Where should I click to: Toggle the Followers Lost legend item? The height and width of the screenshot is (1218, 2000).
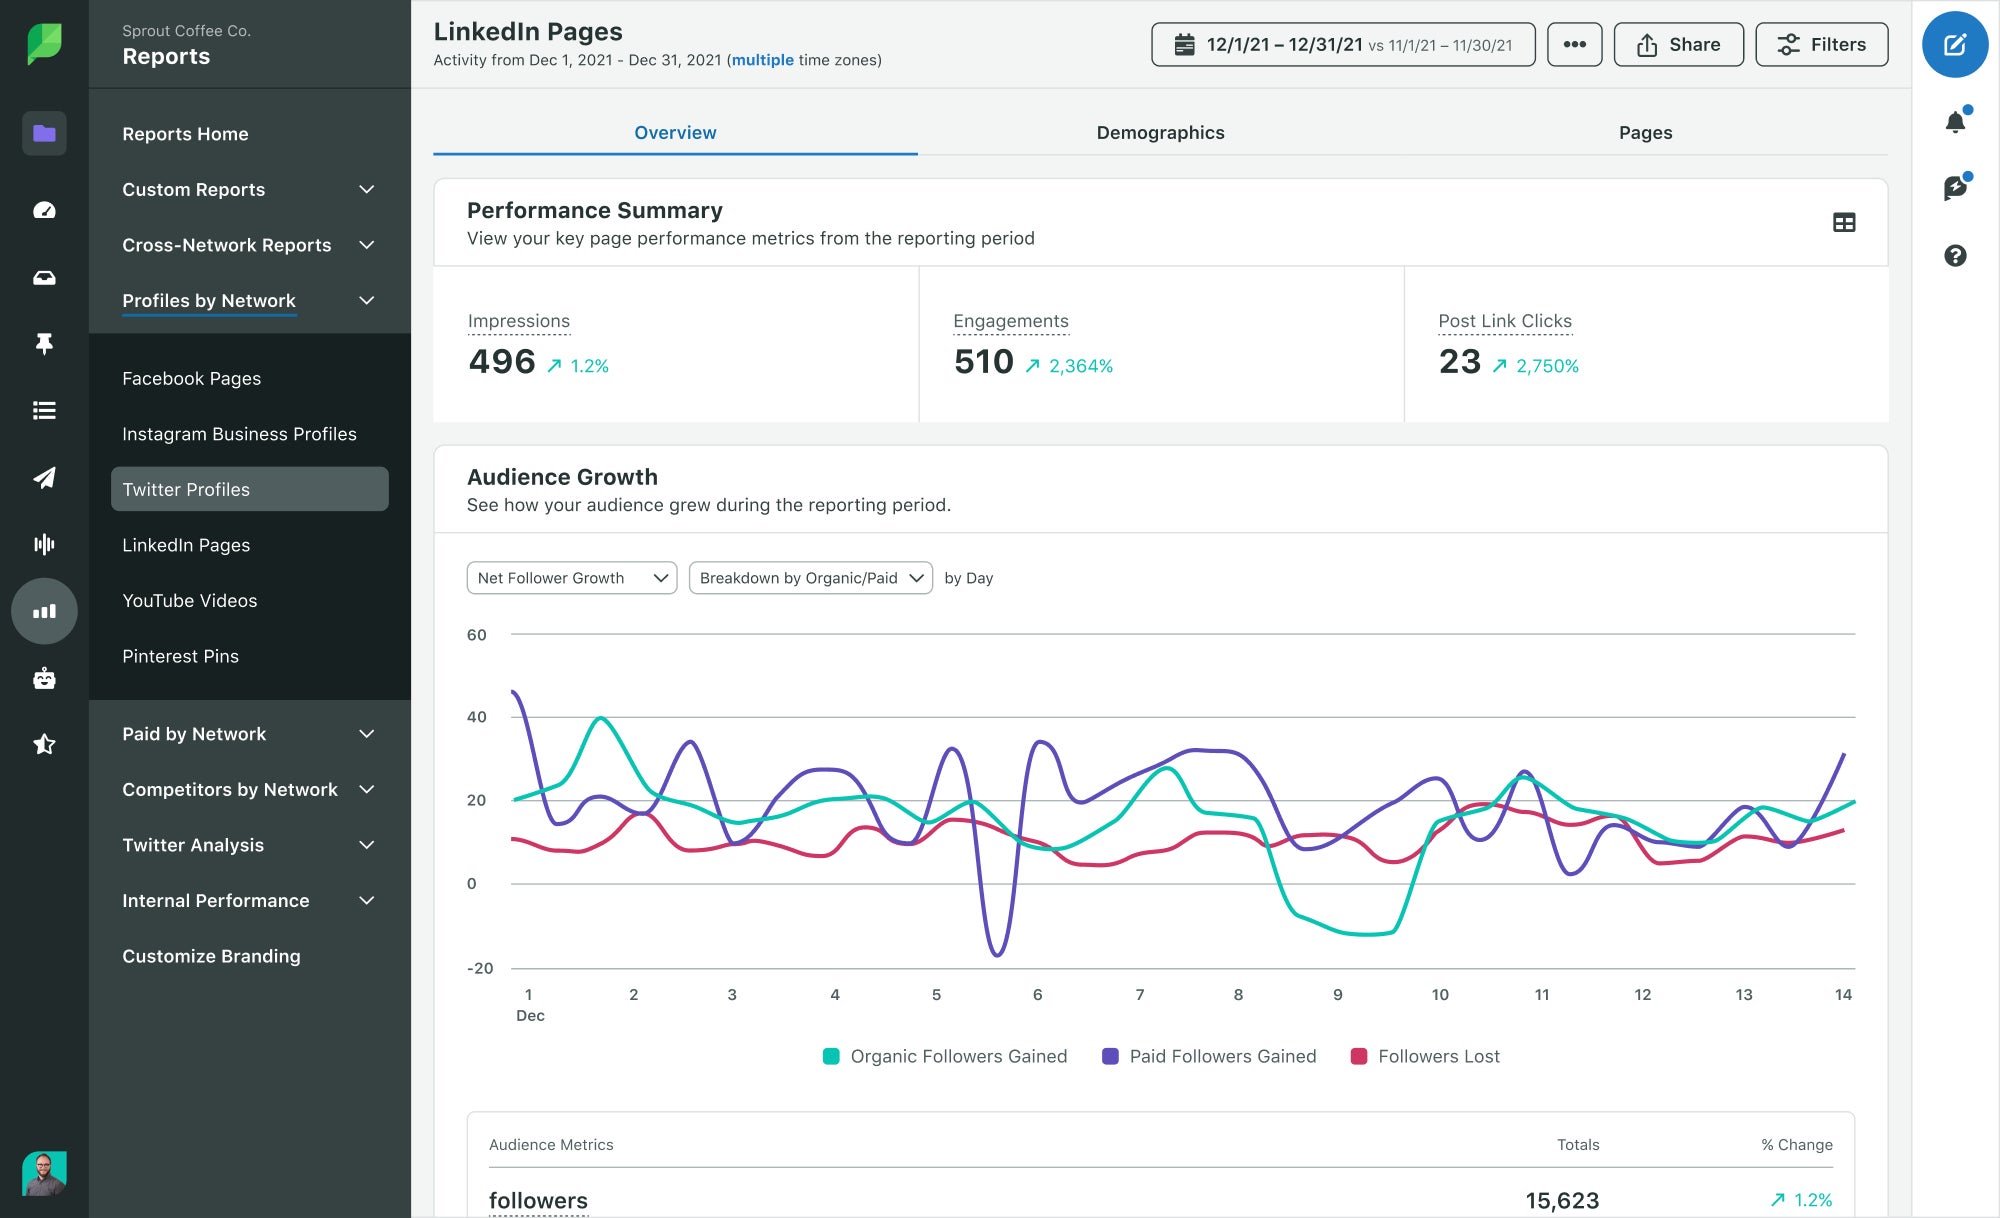pyautogui.click(x=1424, y=1056)
